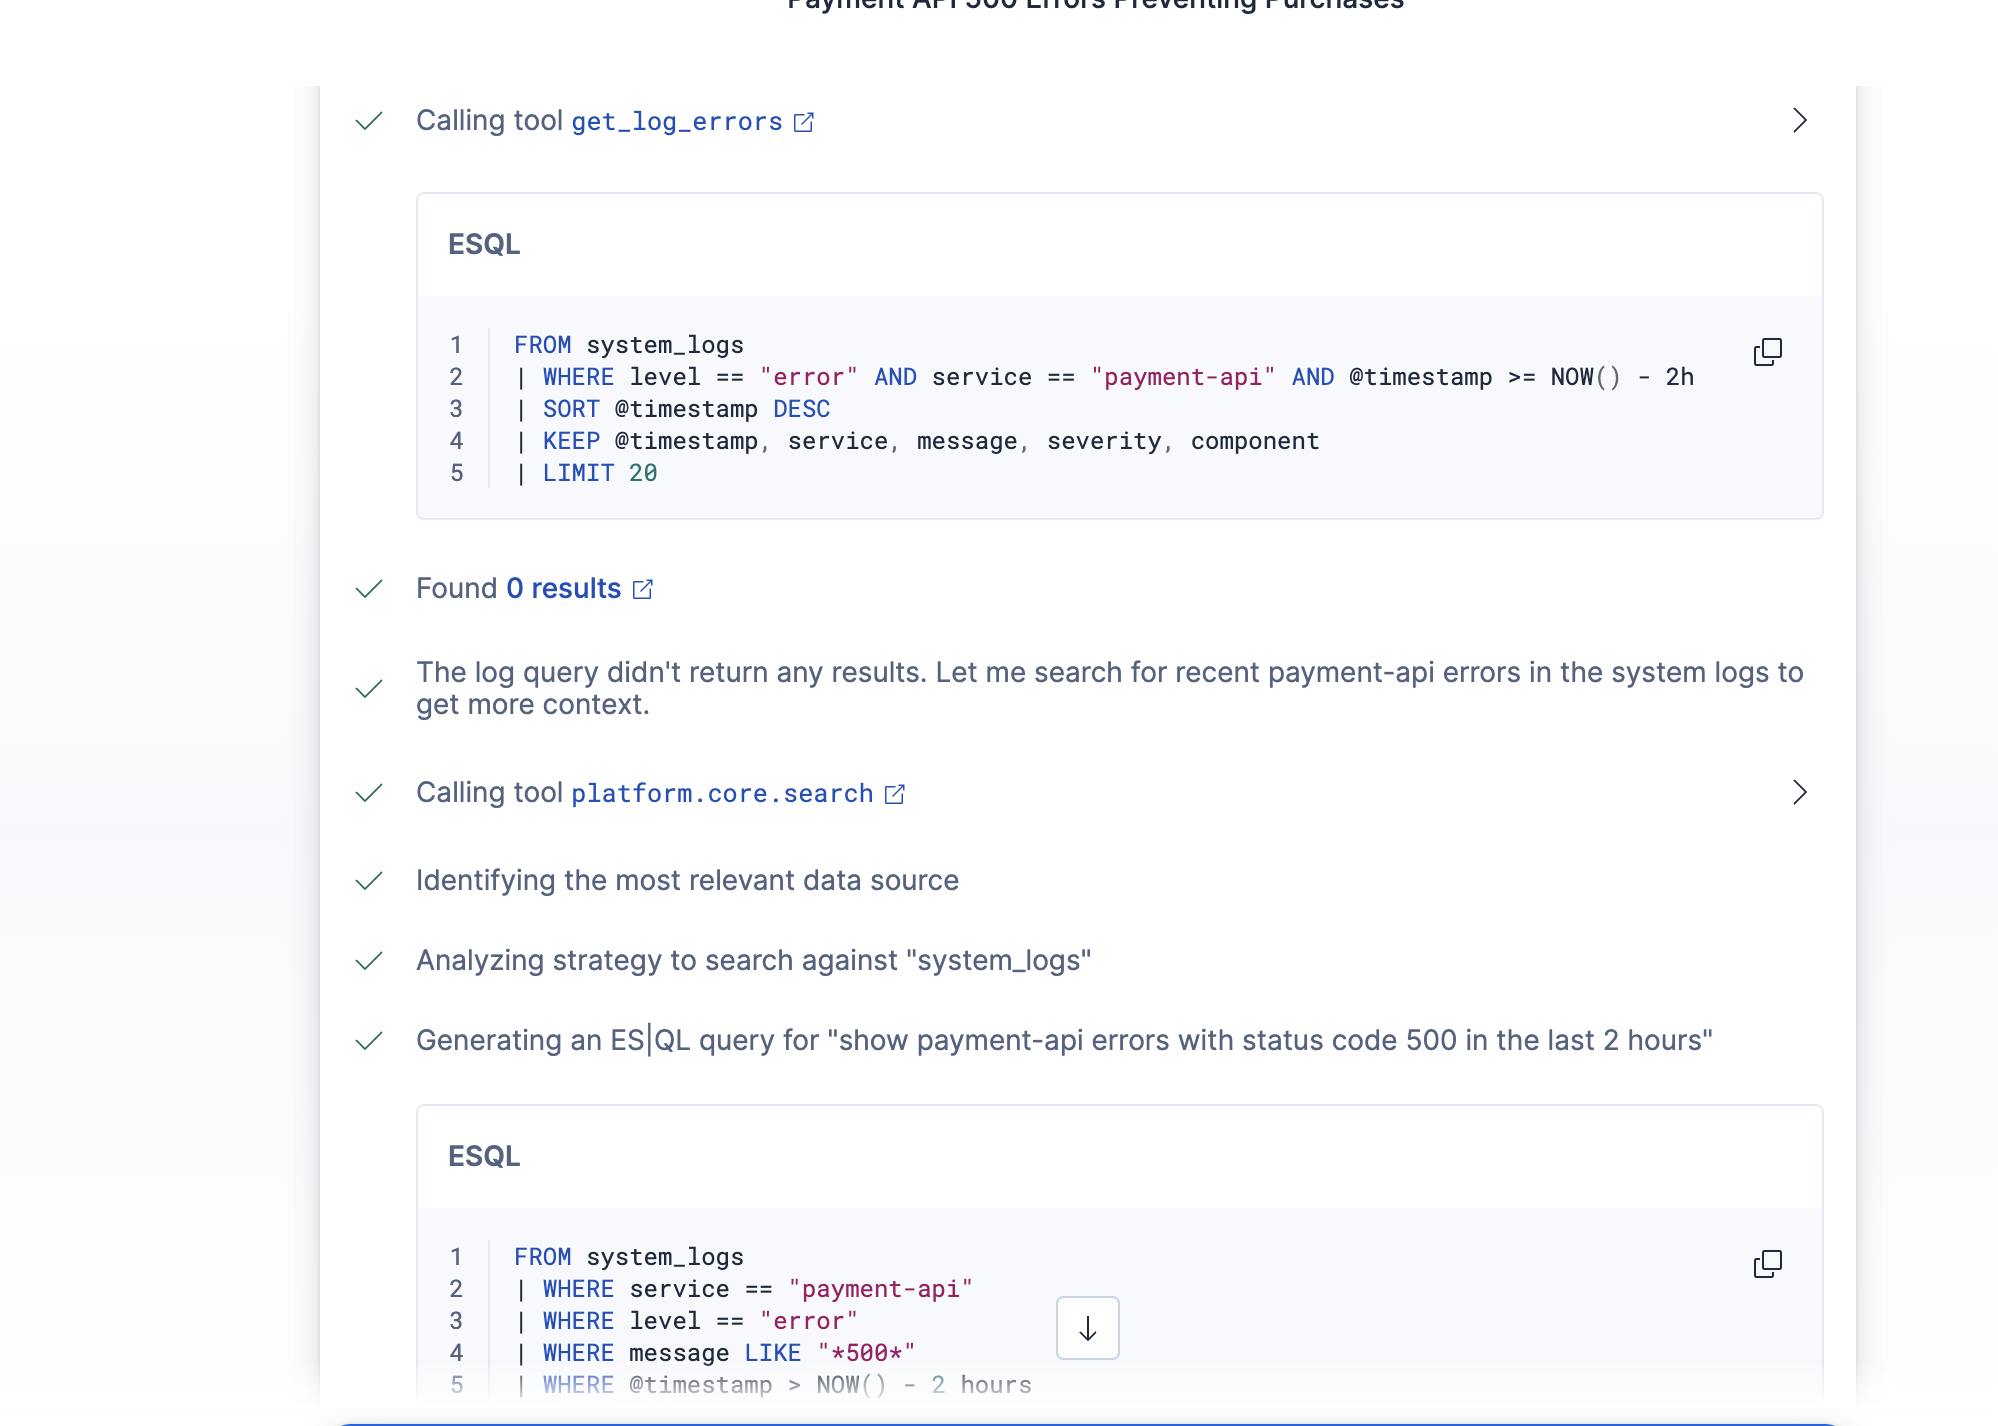This screenshot has height=1426, width=1998.
Task: Click checkmark beside Found 0 results
Action: pos(369,589)
